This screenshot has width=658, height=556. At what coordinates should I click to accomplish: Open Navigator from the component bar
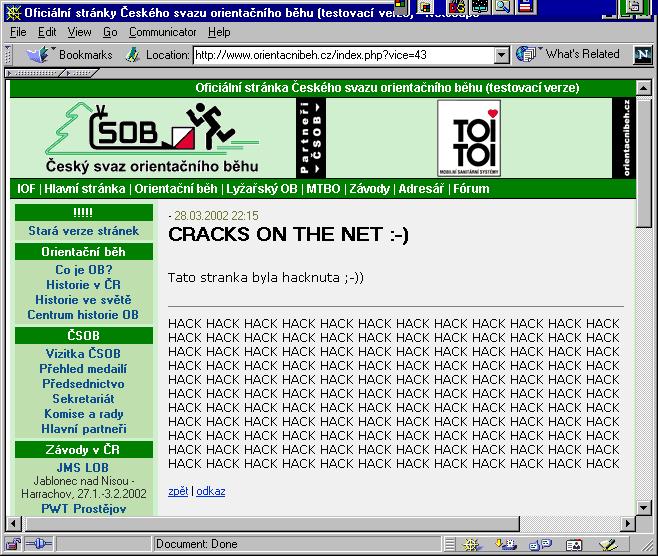pyautogui.click(x=471, y=544)
